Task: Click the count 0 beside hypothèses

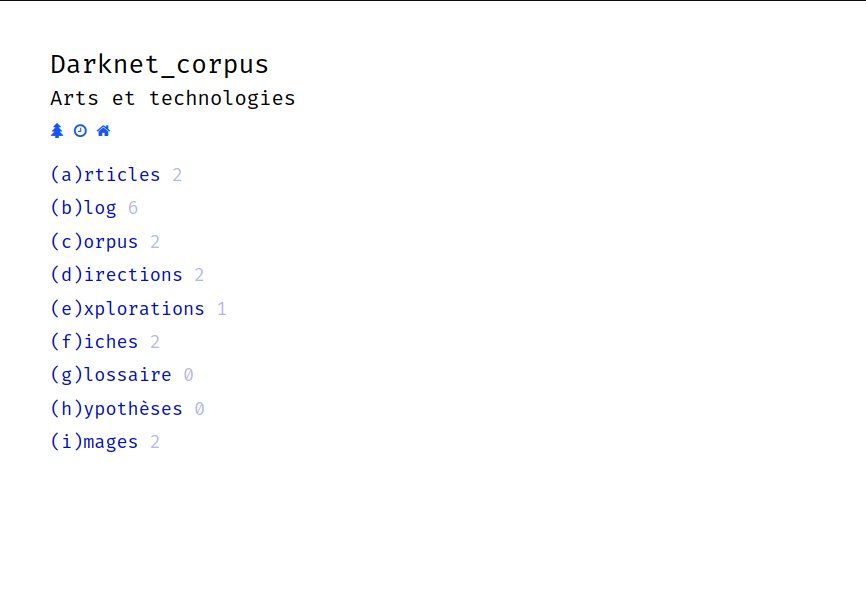Action: pos(199,409)
